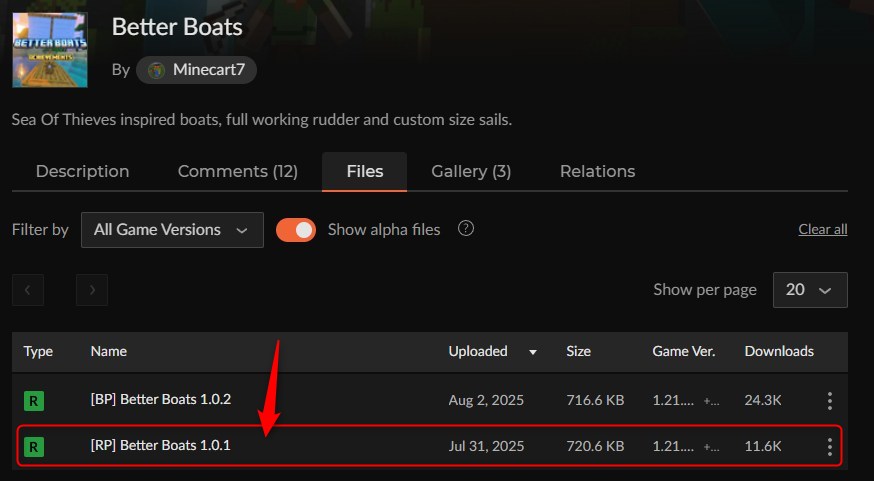Go to the previous page of files

pyautogui.click(x=28, y=290)
